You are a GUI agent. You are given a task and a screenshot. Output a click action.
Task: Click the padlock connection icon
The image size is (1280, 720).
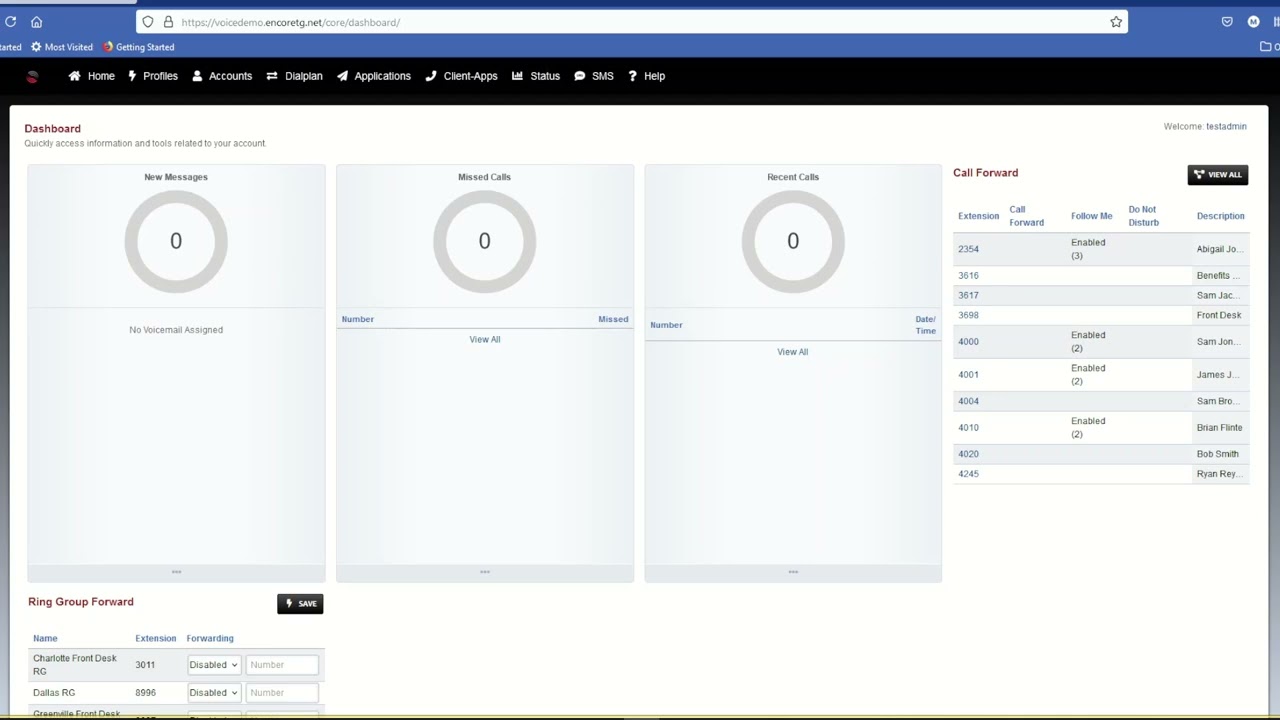(168, 22)
